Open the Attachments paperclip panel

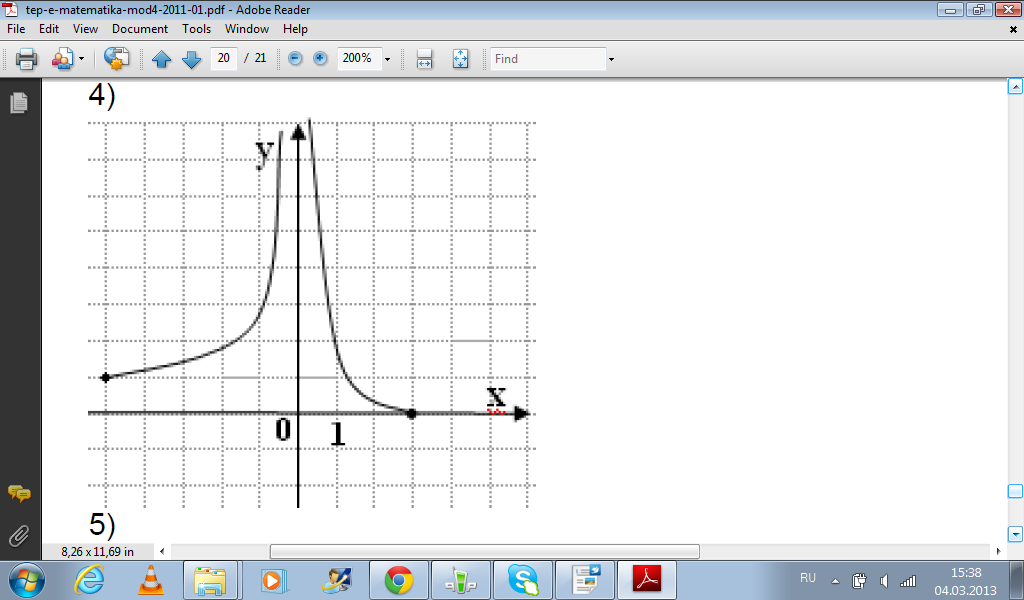click(x=18, y=535)
